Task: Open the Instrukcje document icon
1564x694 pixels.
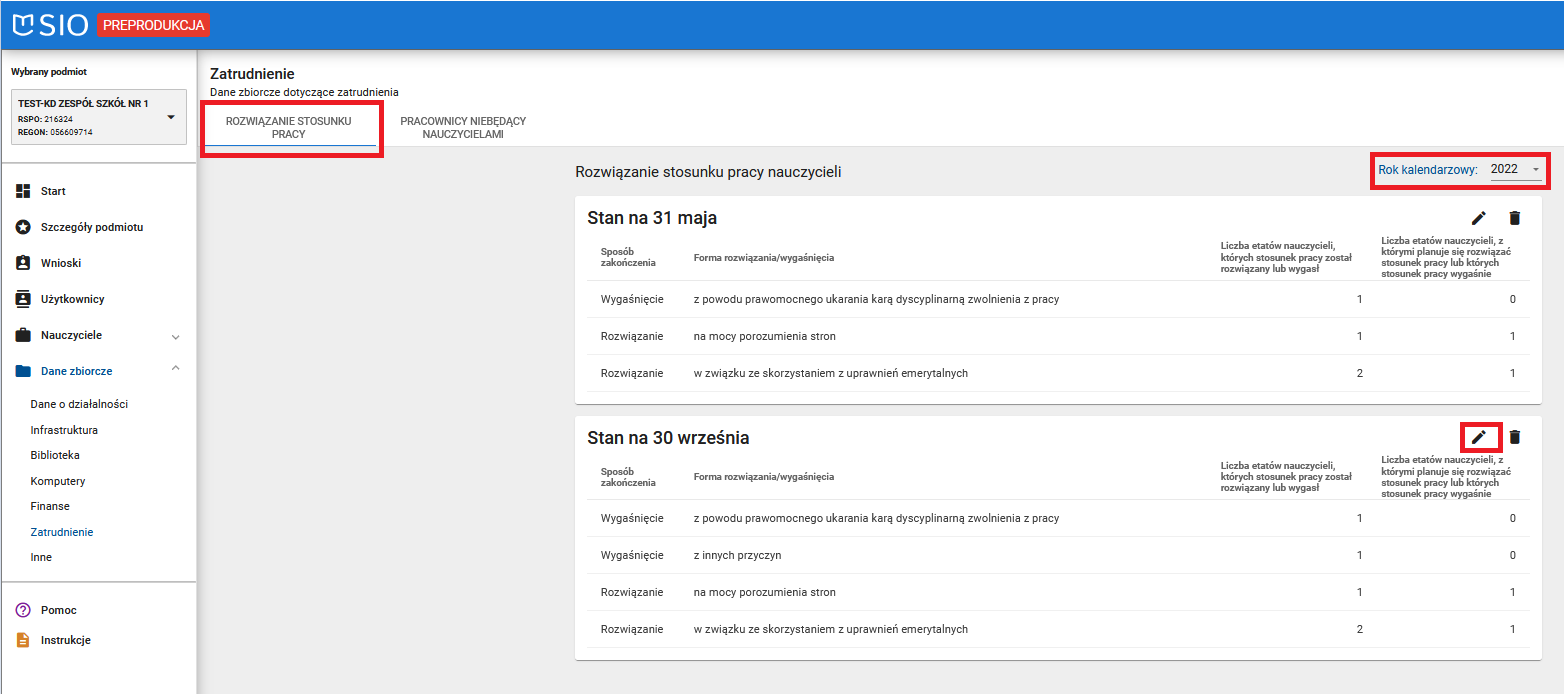Action: click(23, 640)
